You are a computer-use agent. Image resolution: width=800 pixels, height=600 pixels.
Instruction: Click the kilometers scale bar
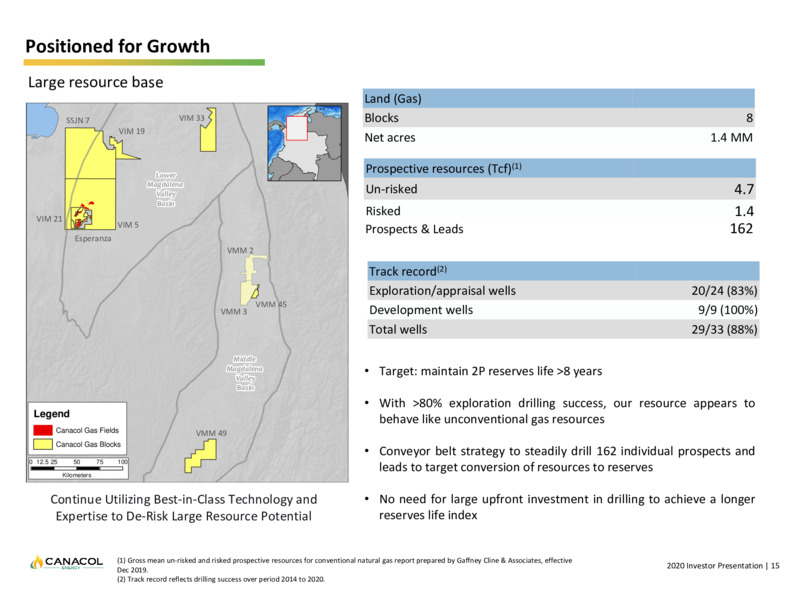click(78, 468)
